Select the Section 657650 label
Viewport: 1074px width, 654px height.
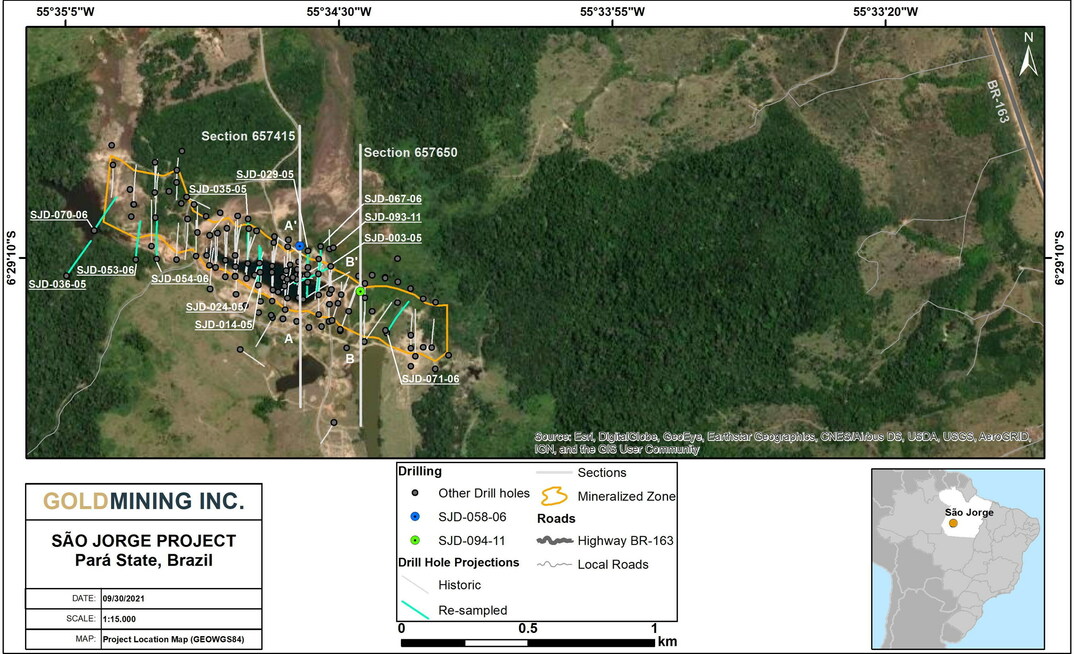[411, 153]
